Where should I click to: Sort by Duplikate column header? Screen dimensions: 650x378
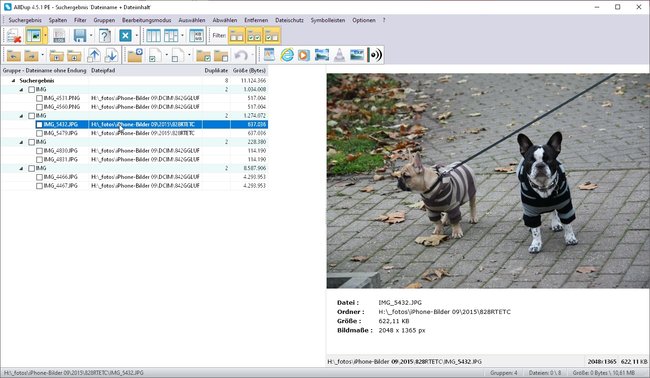(216, 70)
